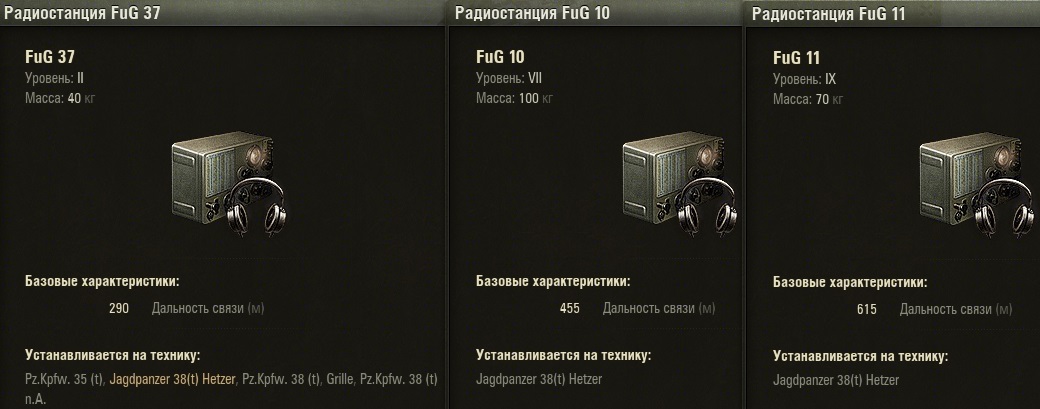Image resolution: width=1040 pixels, height=409 pixels.
Task: Click the 615 signal range value
Action: click(x=867, y=309)
